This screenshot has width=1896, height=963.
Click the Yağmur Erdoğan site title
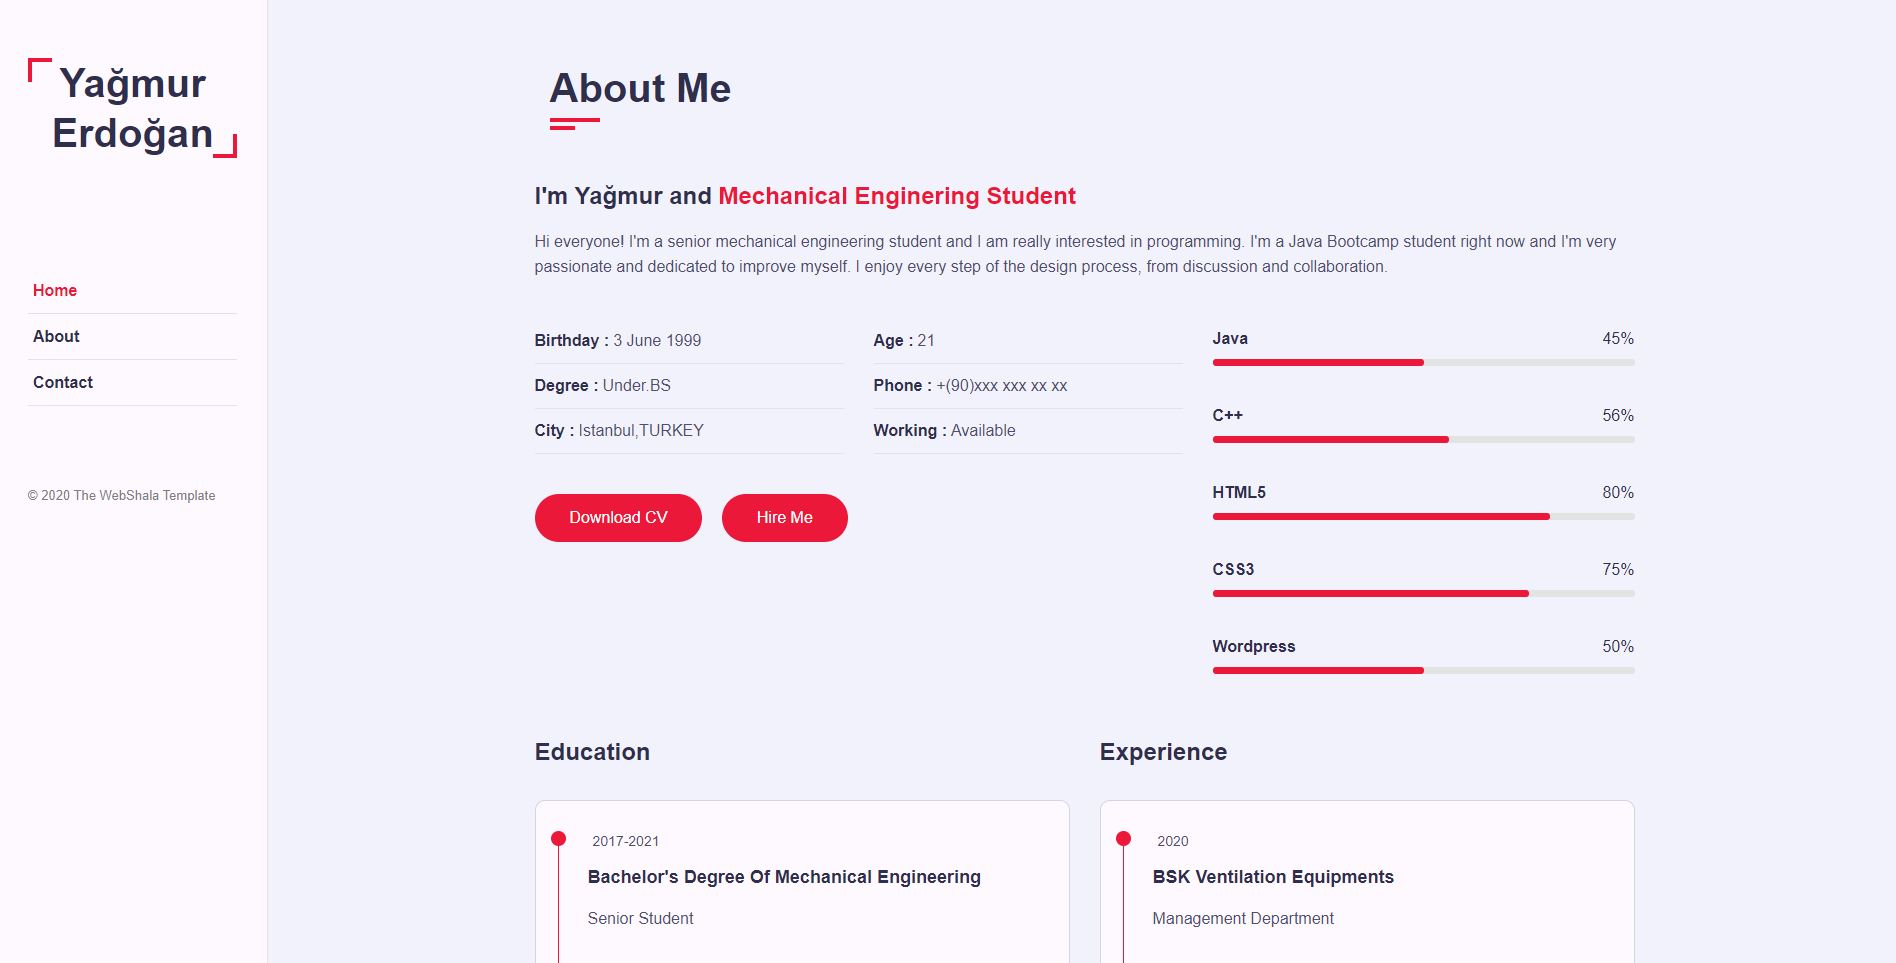point(133,110)
